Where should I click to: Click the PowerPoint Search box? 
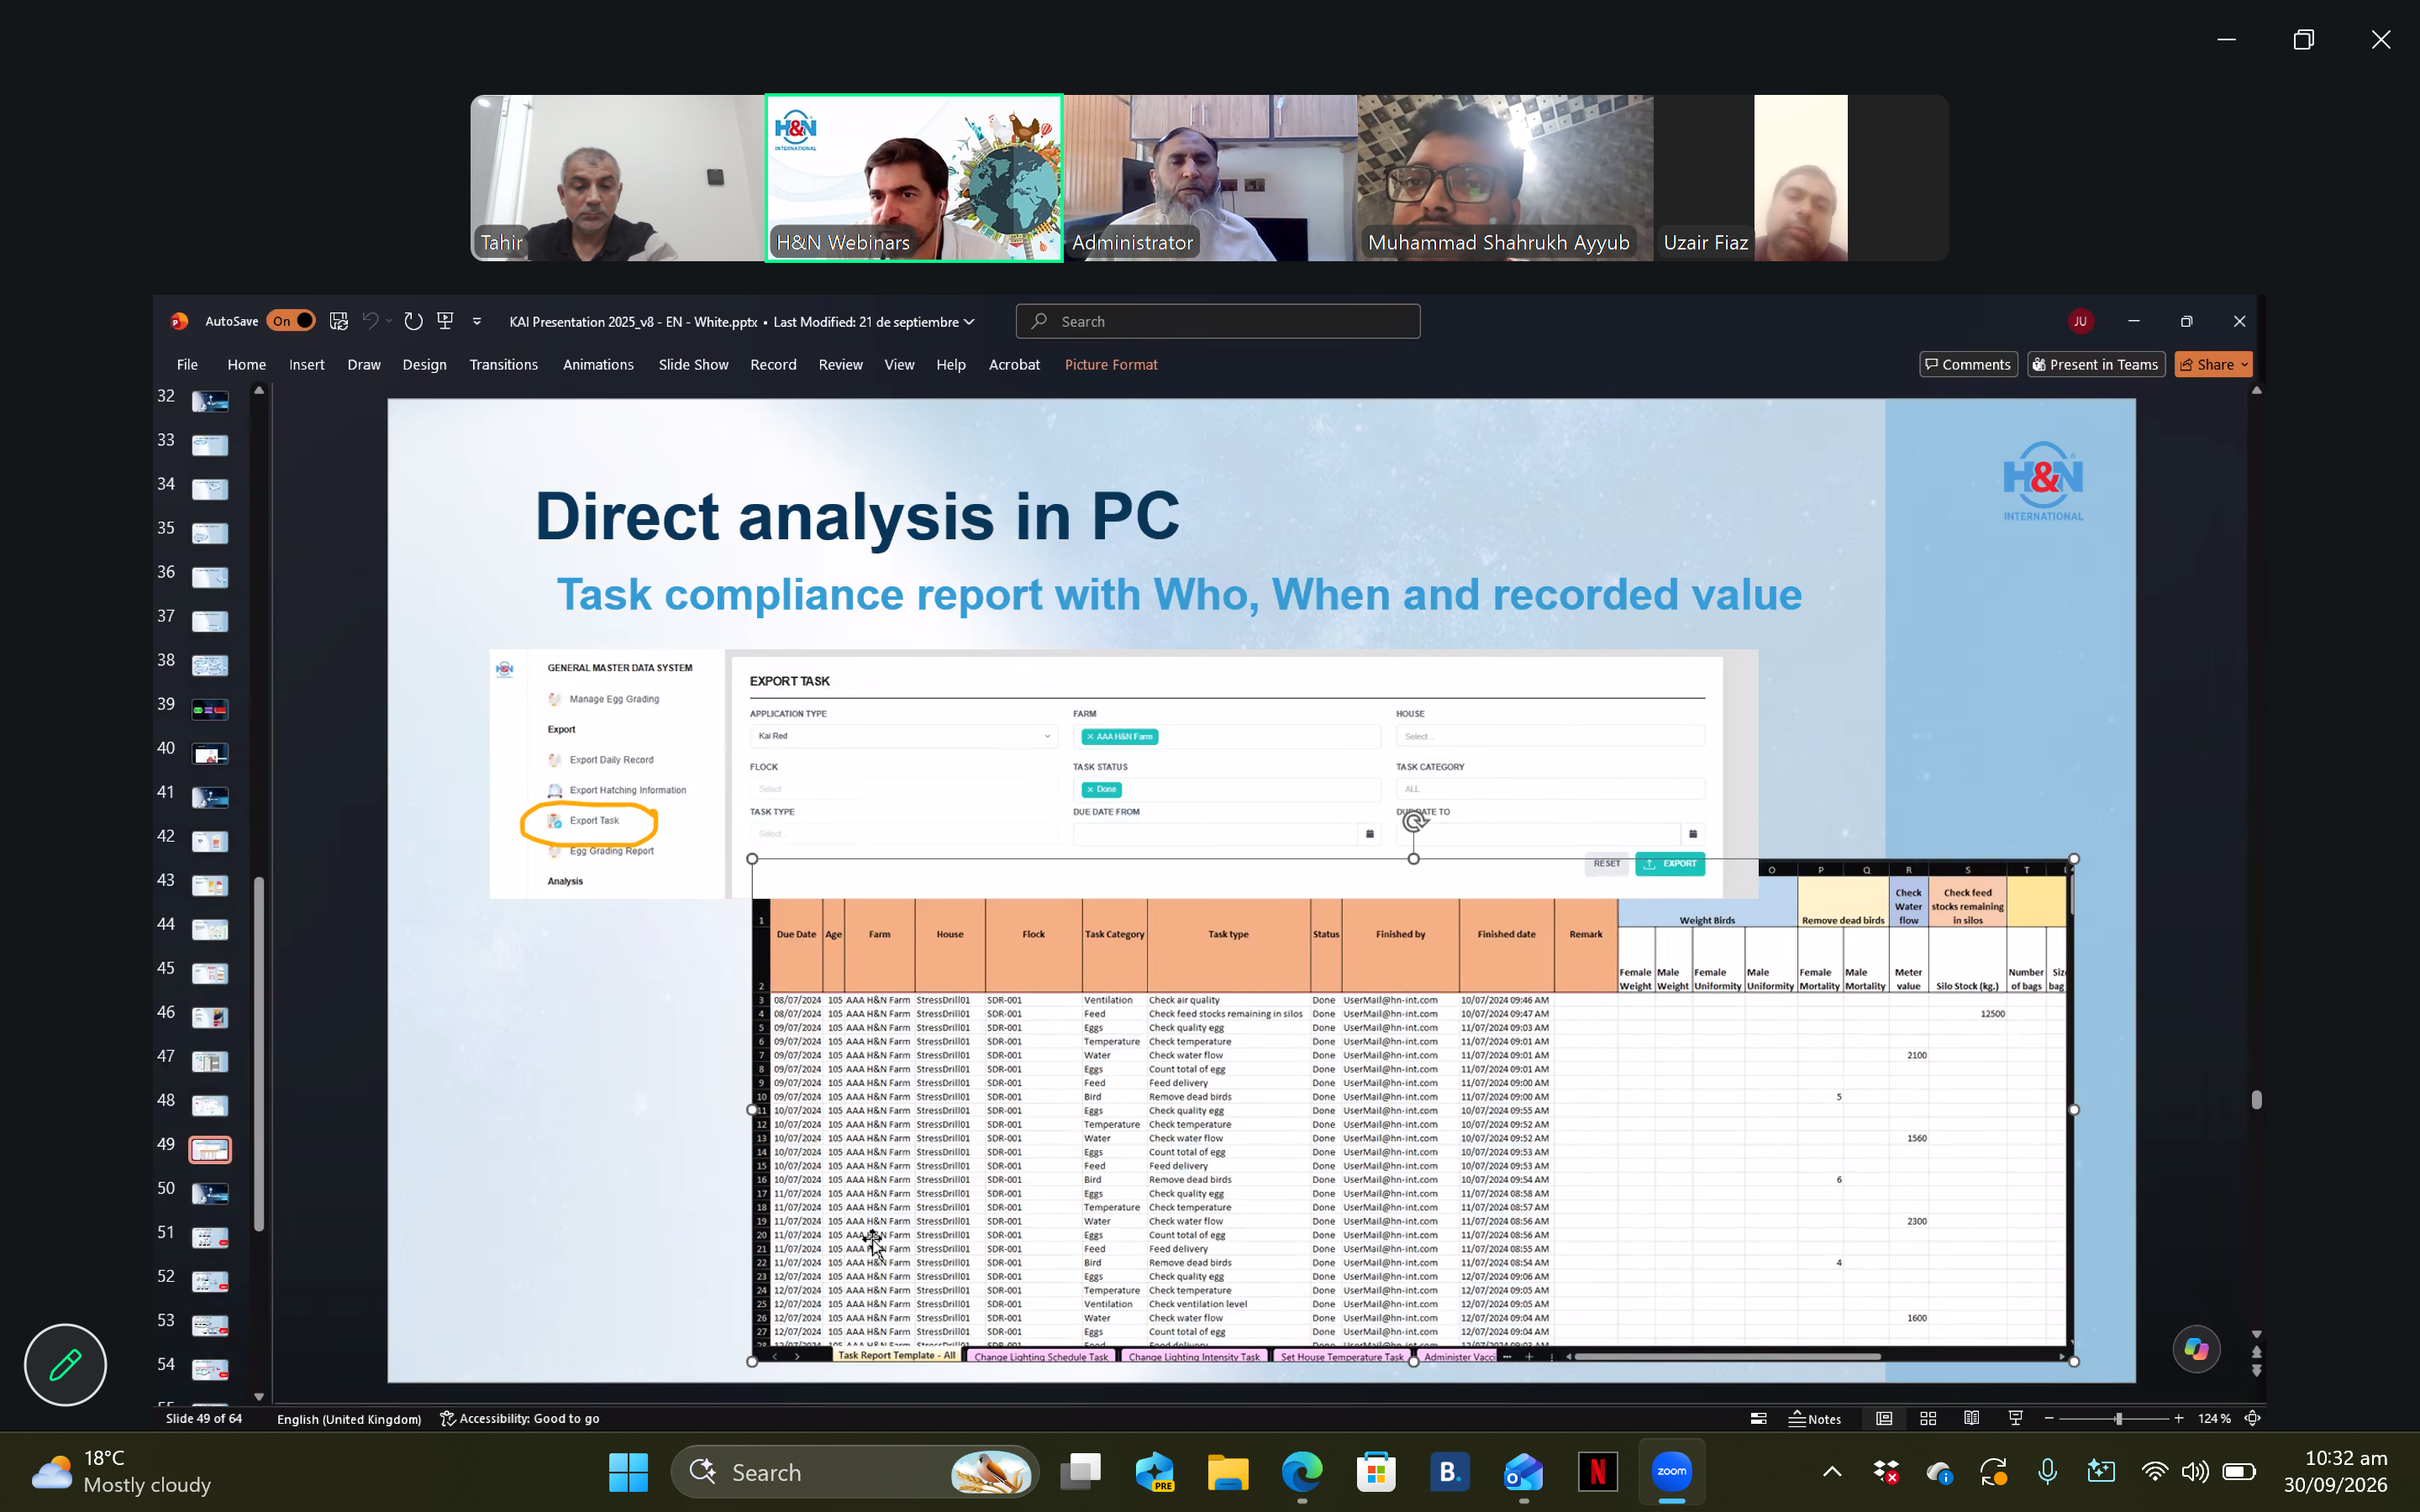(x=1217, y=321)
